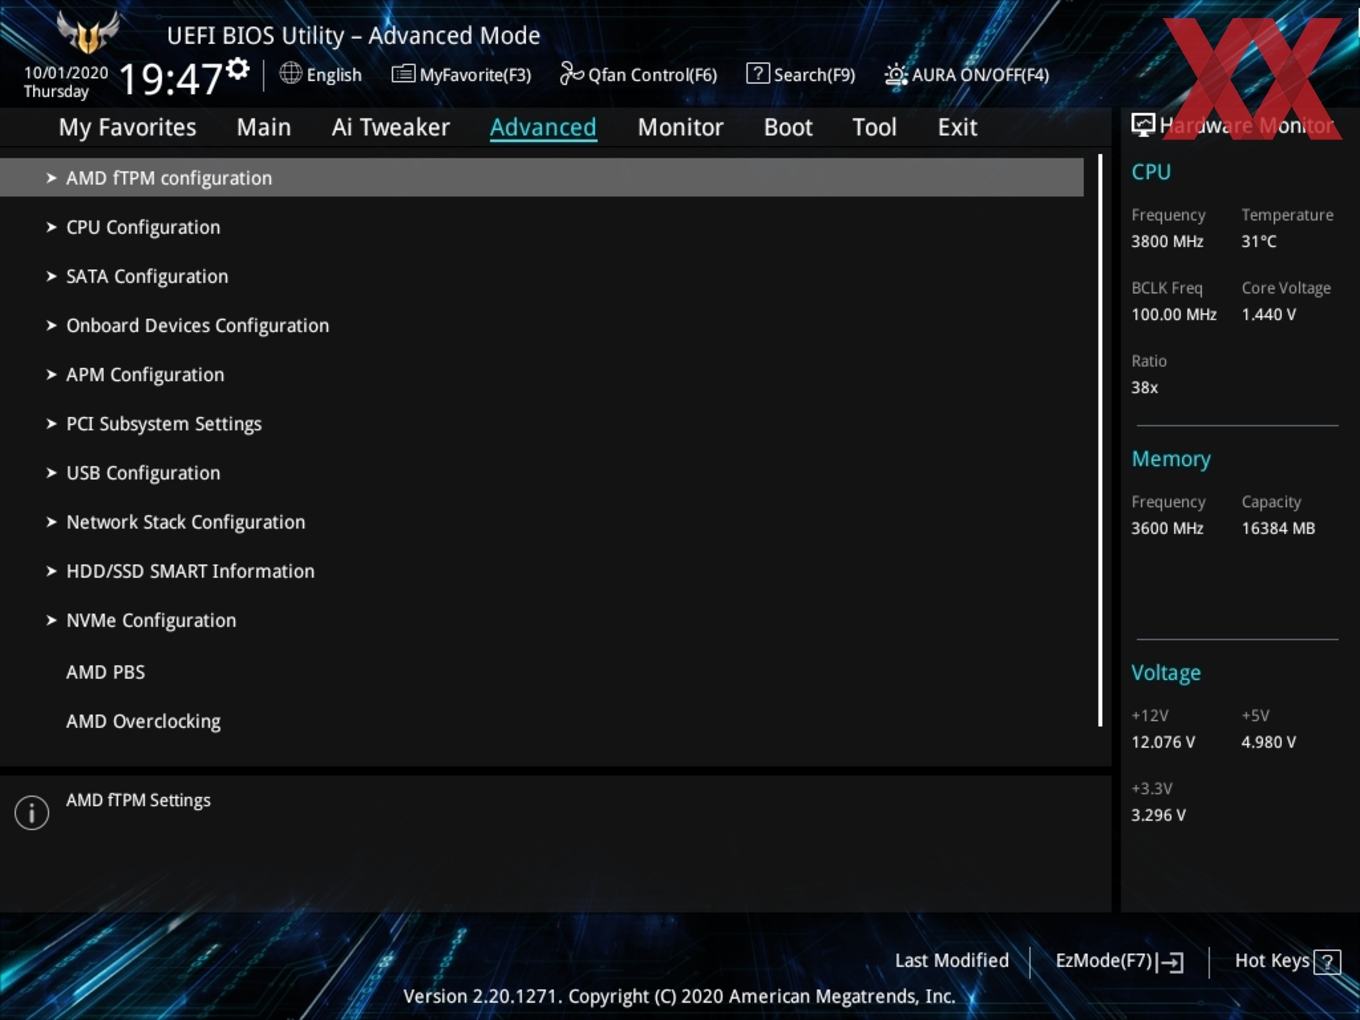The image size is (1360, 1020).
Task: Select the Advanced tab
Action: point(543,127)
